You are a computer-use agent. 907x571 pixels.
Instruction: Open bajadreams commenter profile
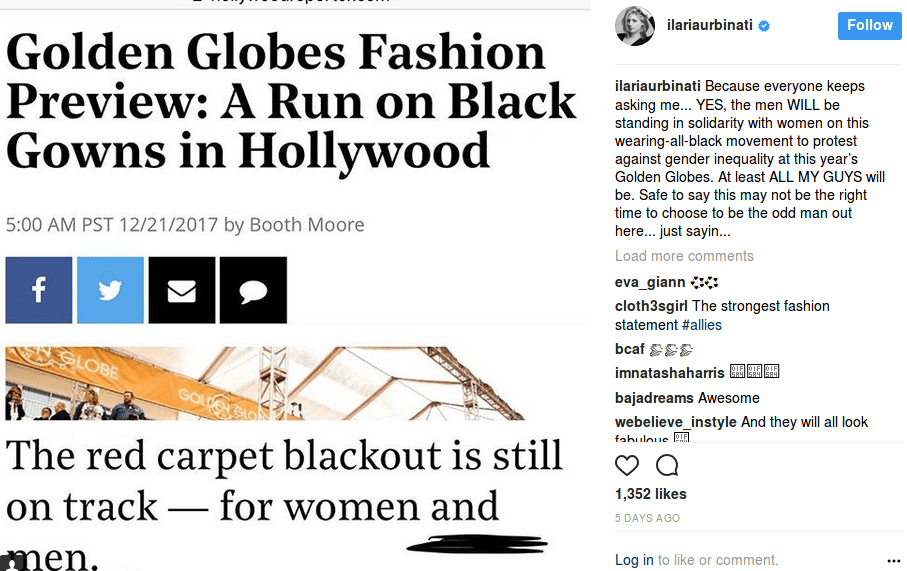point(654,398)
